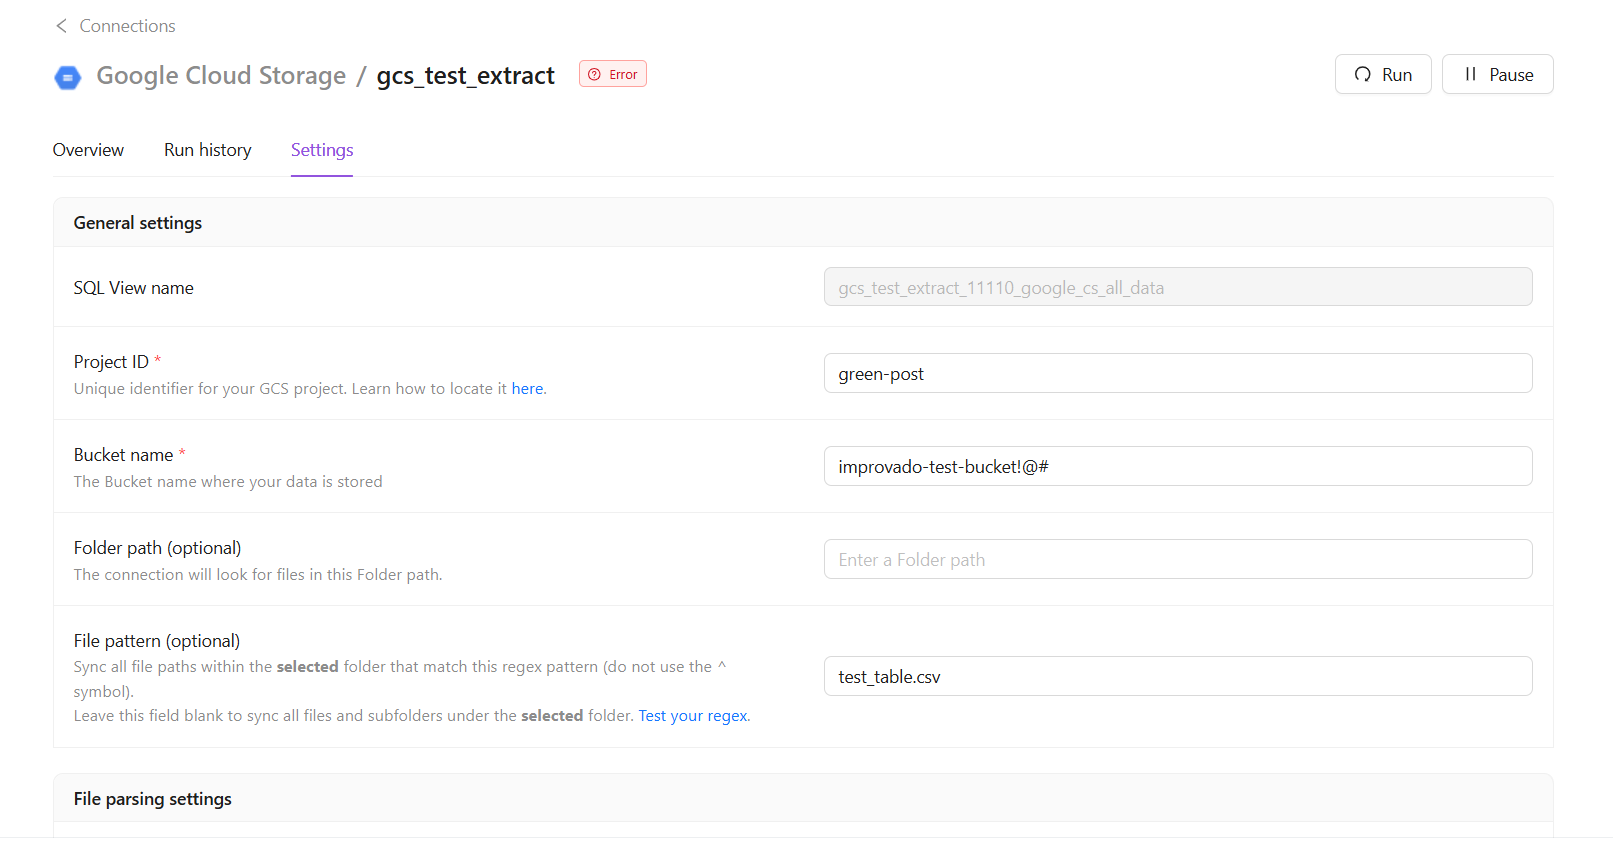Open the Run history tab
The height and width of the screenshot is (850, 1613).
[x=207, y=150]
